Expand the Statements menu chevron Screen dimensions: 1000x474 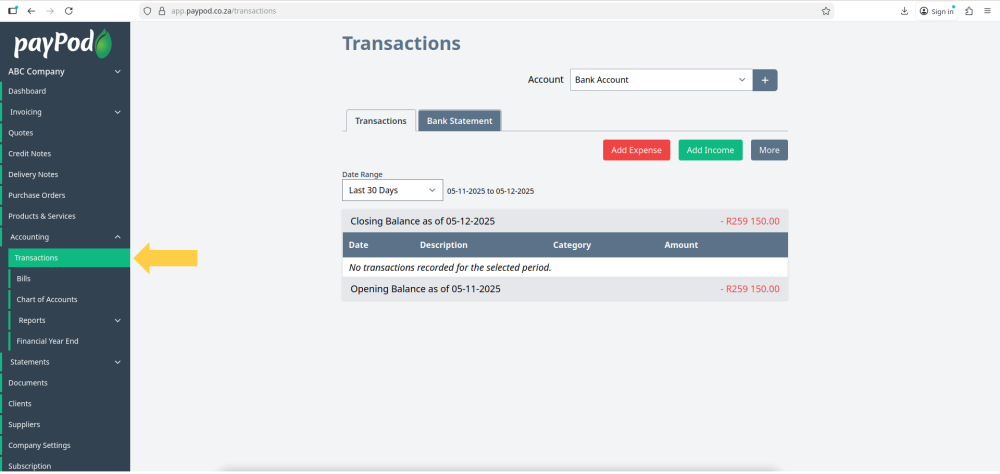tap(117, 362)
